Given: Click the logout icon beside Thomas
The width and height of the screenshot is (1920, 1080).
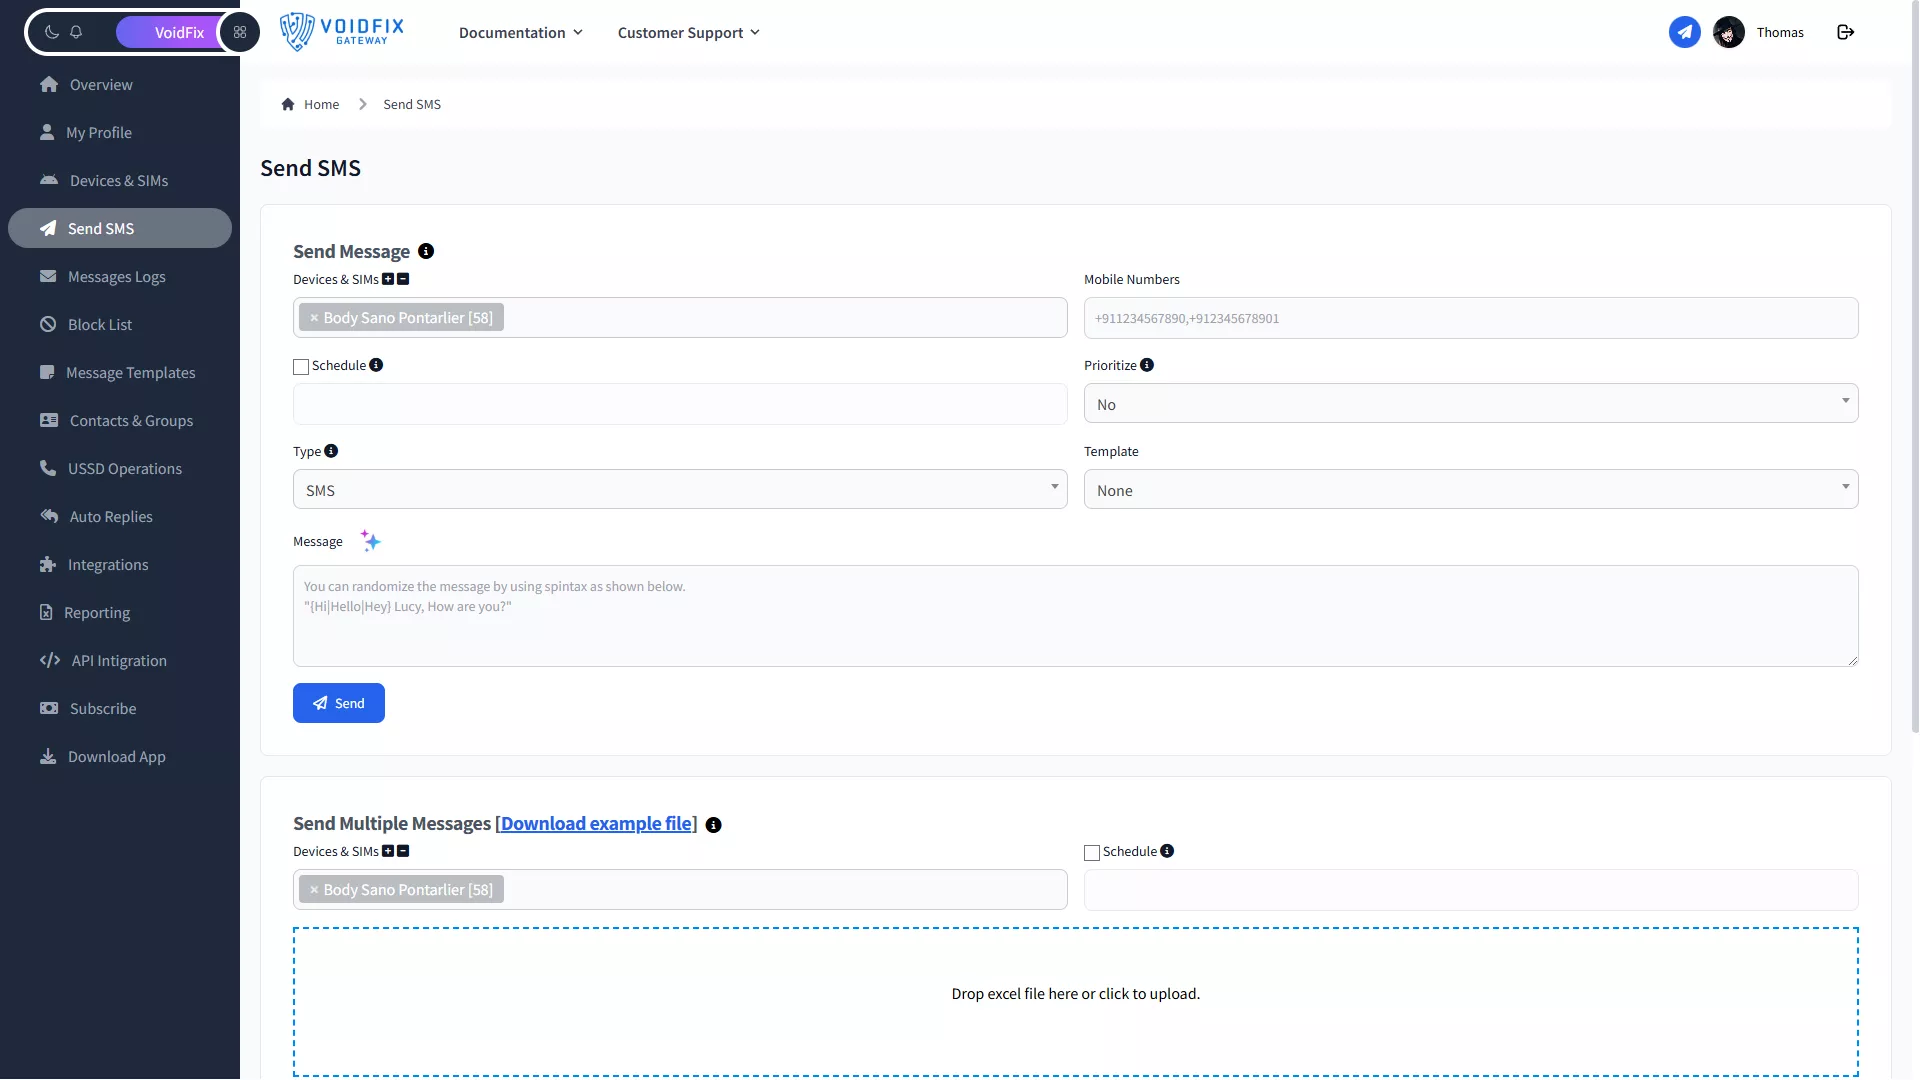Looking at the screenshot, I should pyautogui.click(x=1846, y=32).
